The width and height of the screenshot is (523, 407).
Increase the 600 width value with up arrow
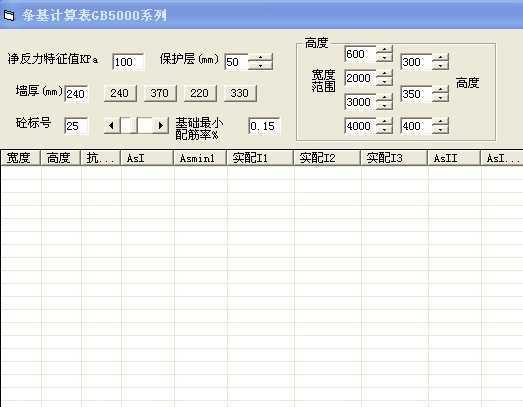coord(385,50)
